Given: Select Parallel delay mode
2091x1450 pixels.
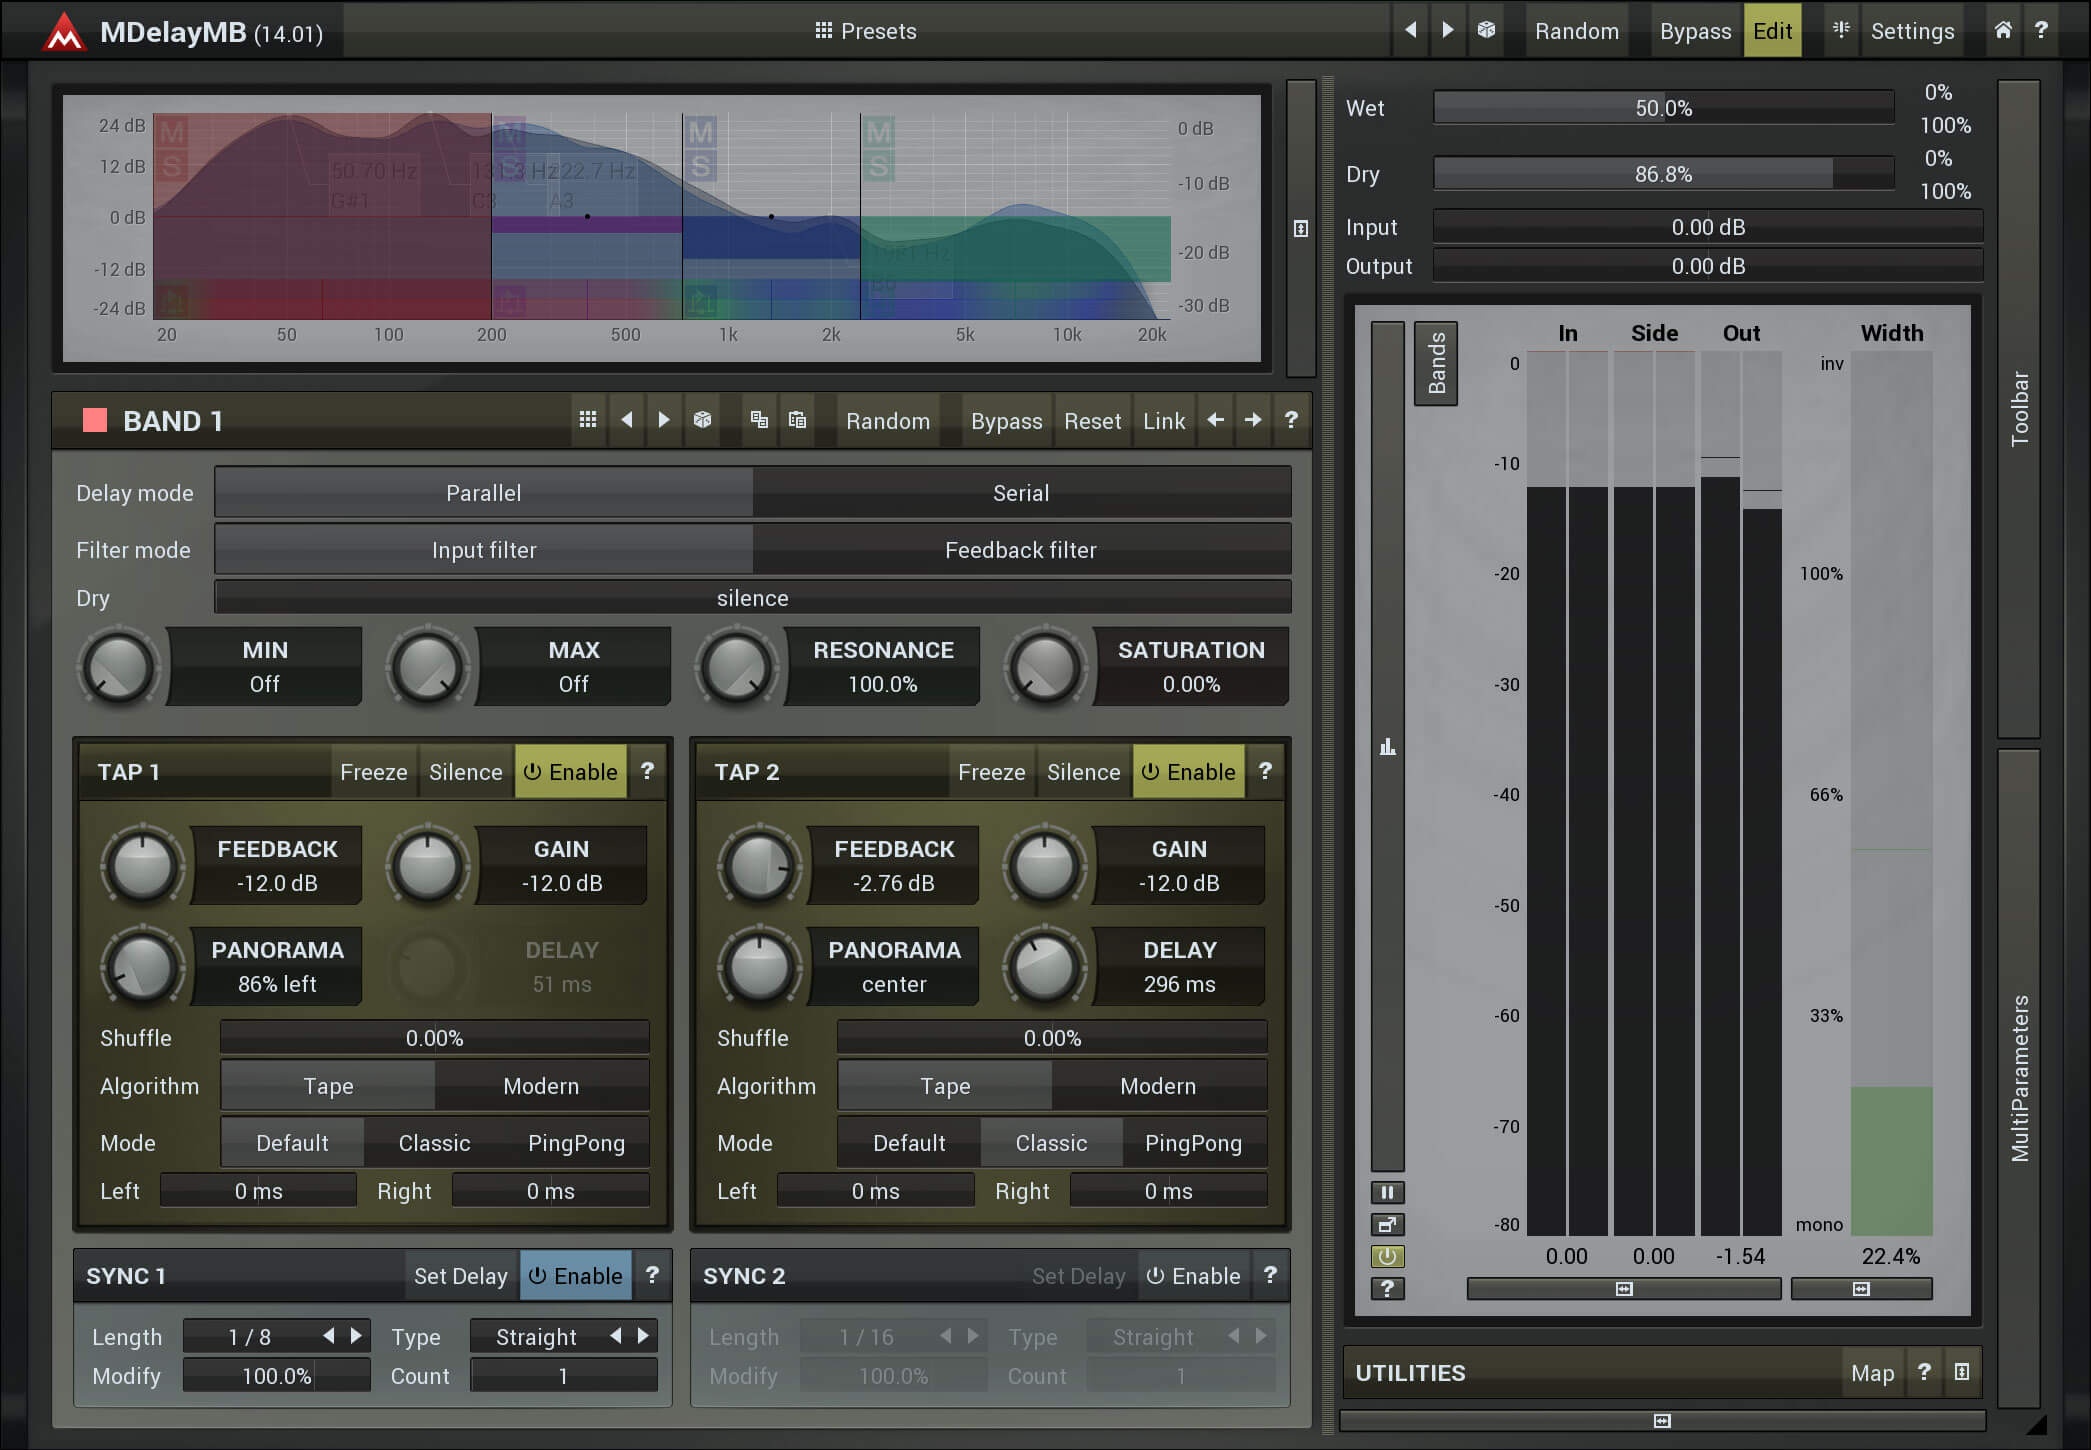Looking at the screenshot, I should pos(484,493).
